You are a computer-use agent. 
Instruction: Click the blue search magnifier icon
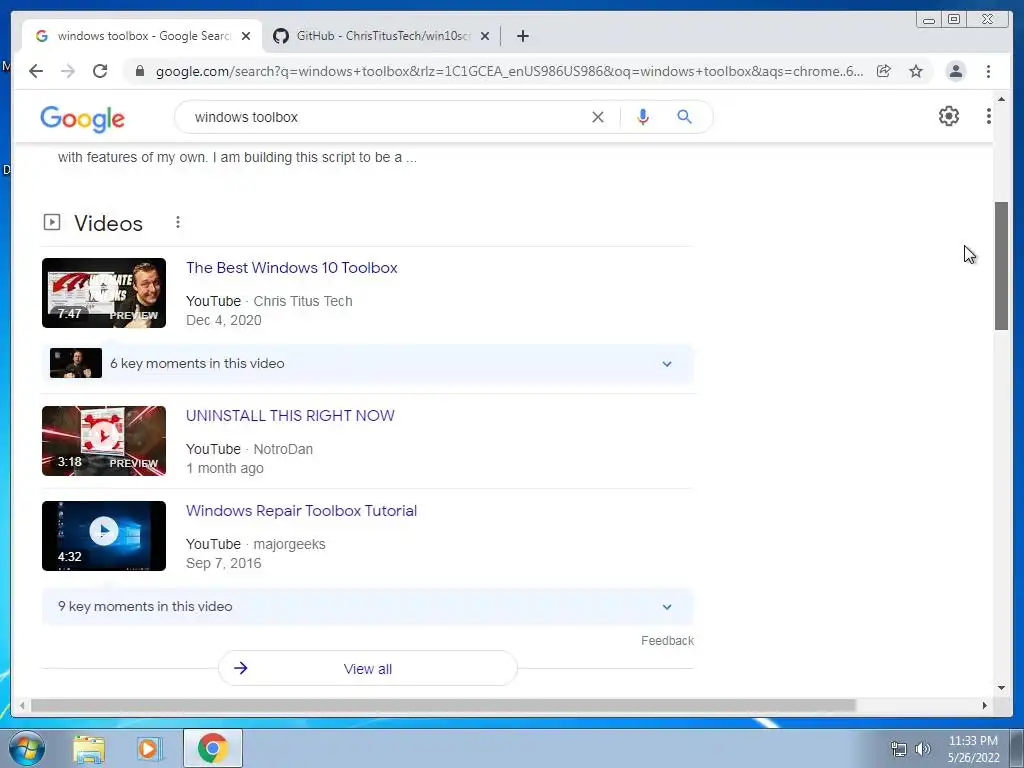684,117
